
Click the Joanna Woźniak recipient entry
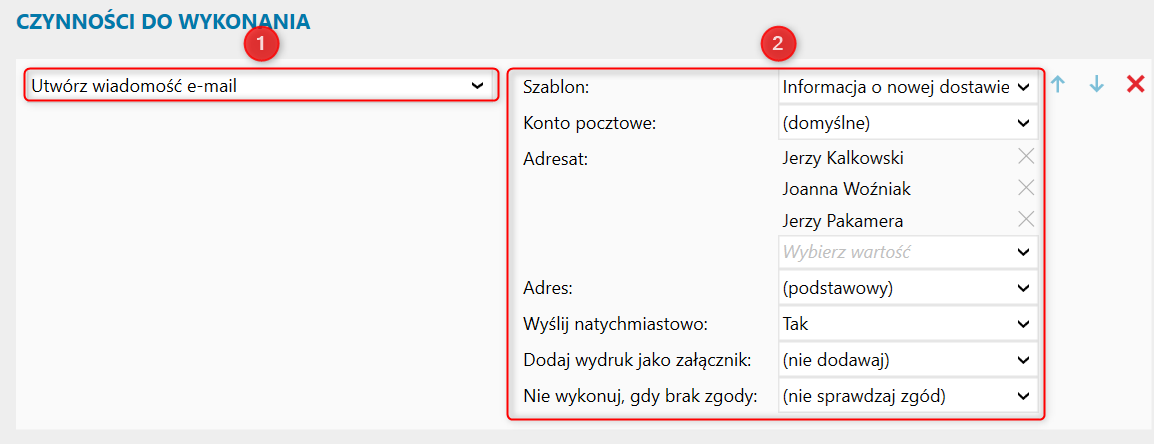click(x=847, y=189)
